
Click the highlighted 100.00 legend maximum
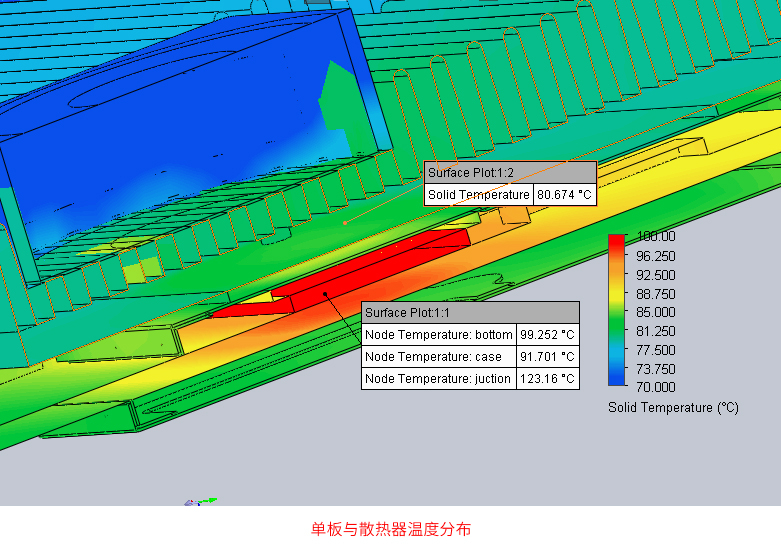(654, 237)
